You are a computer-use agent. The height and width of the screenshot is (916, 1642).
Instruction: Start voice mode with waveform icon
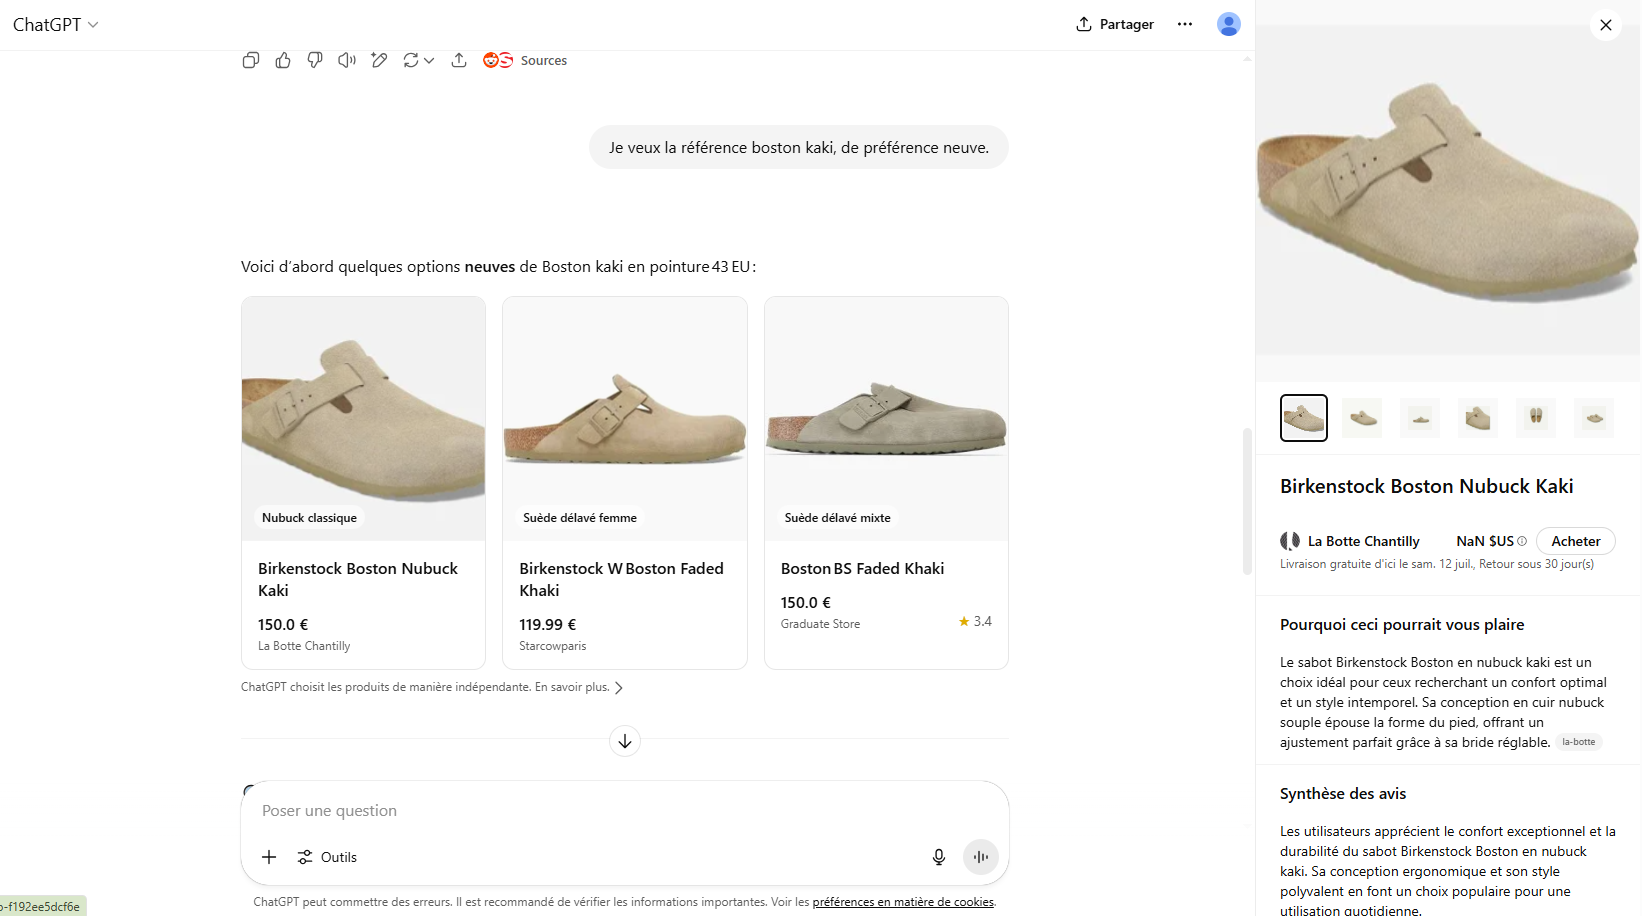point(981,857)
